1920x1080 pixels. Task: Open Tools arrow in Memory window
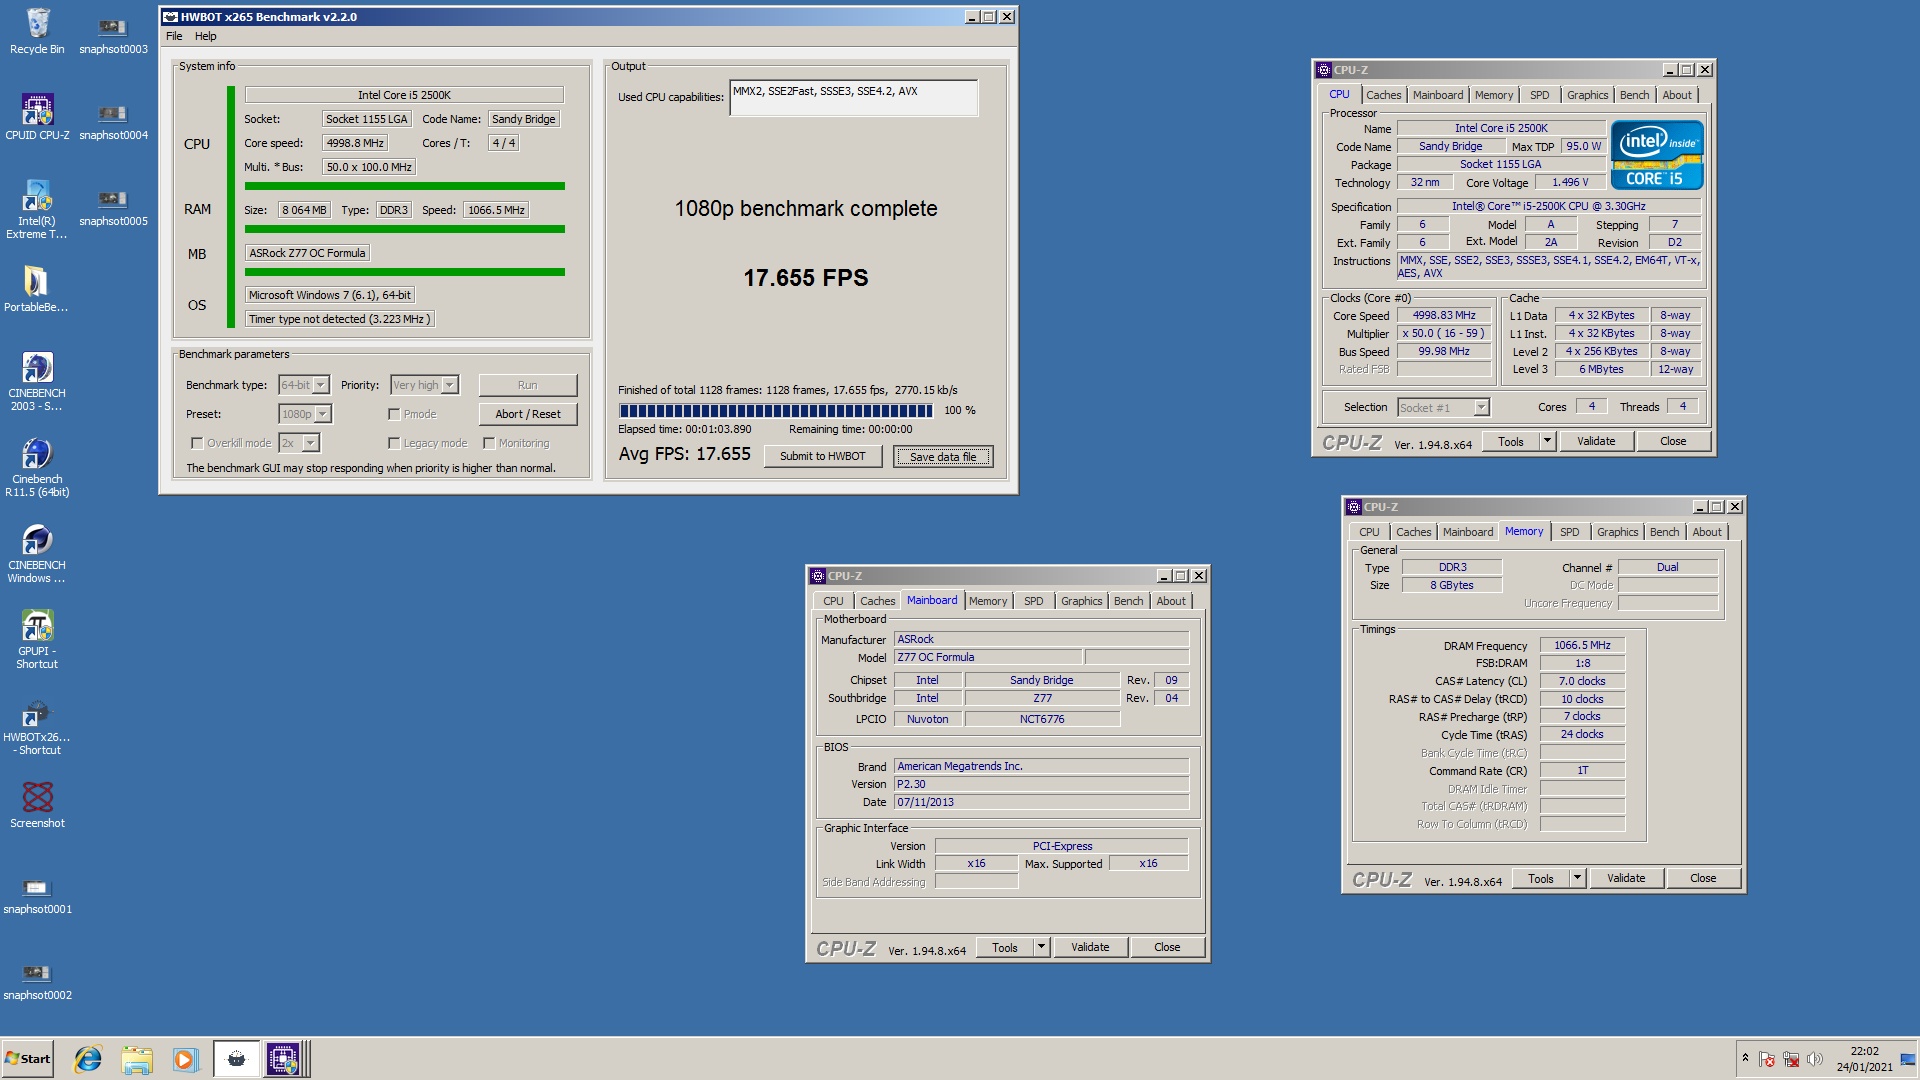pyautogui.click(x=1577, y=878)
